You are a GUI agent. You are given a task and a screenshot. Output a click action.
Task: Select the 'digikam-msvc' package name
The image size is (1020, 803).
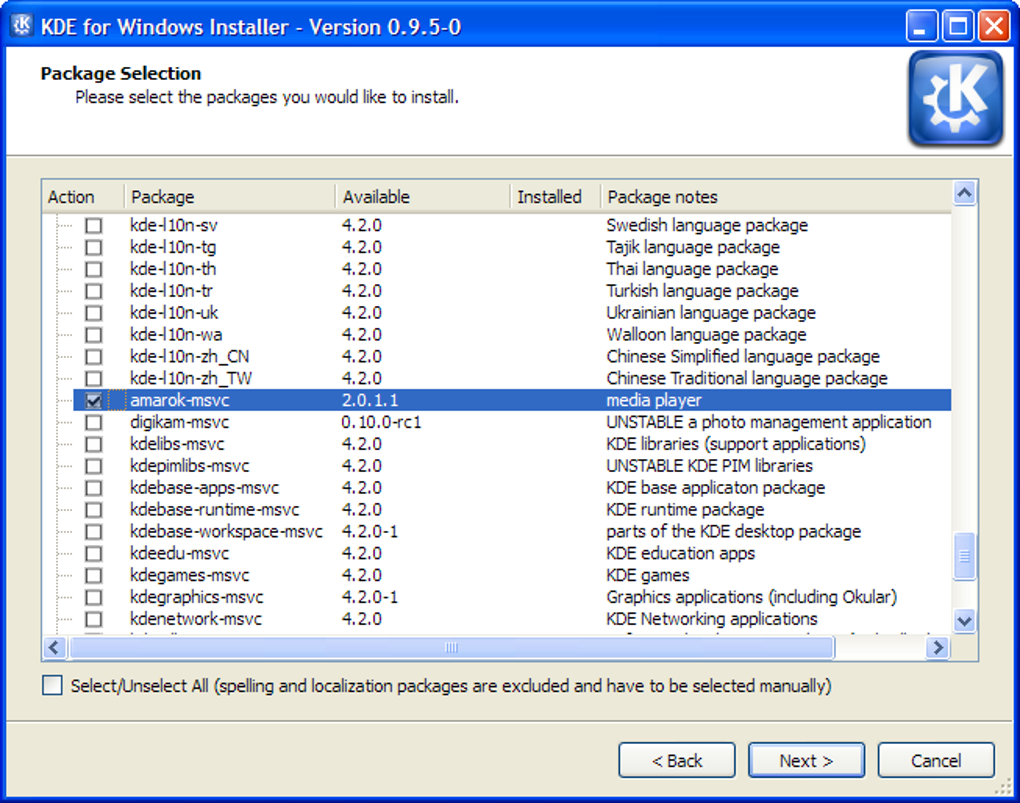coord(180,422)
